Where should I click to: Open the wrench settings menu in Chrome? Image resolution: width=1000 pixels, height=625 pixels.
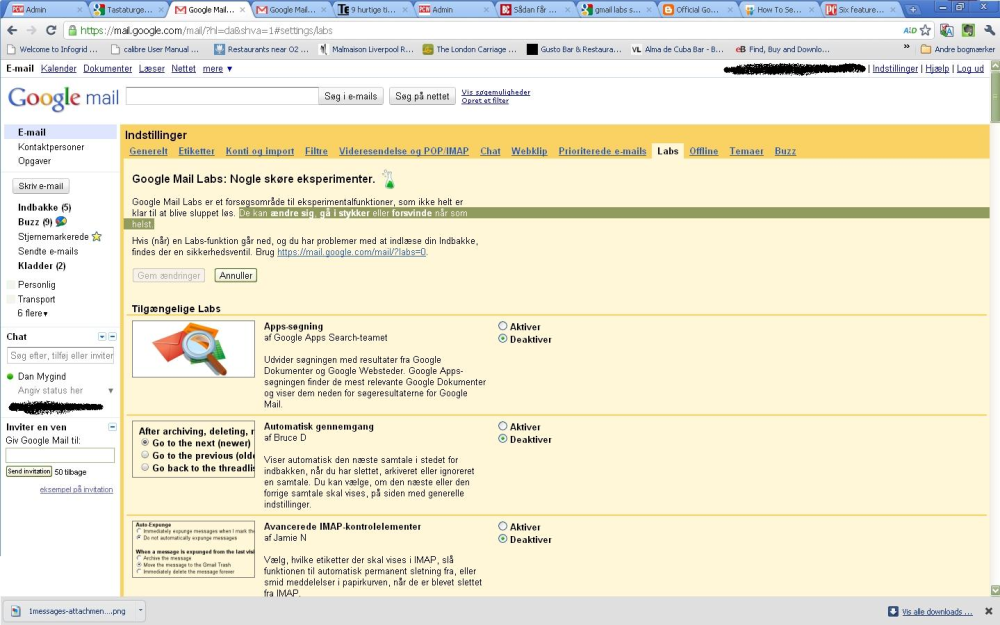pos(989,30)
